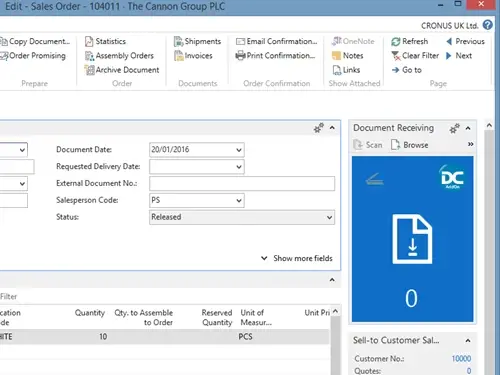
Task: Refresh the page
Action: (x=410, y=41)
